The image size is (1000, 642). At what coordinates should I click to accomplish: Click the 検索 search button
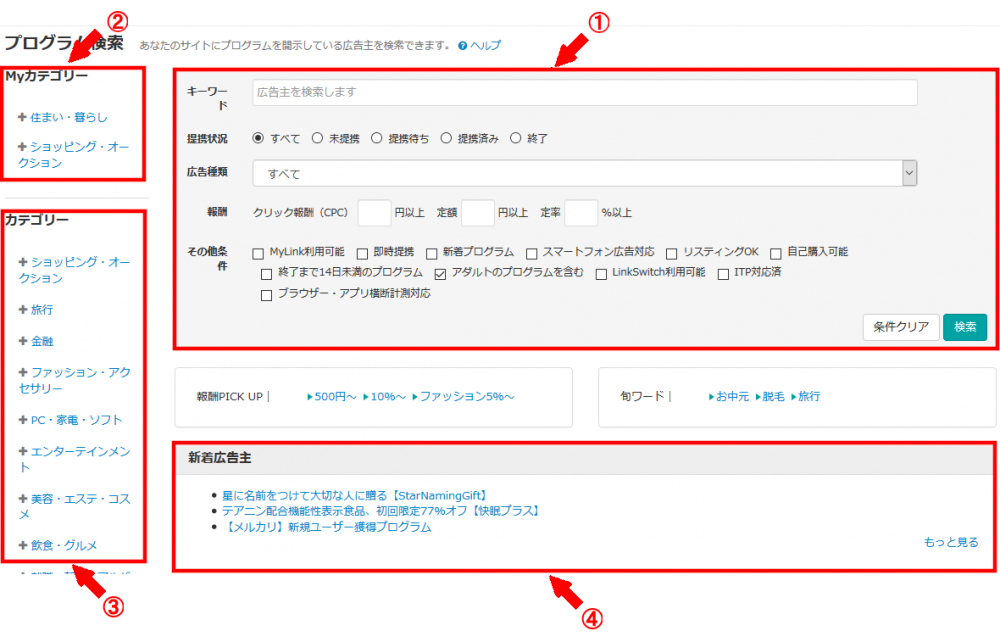(x=965, y=327)
